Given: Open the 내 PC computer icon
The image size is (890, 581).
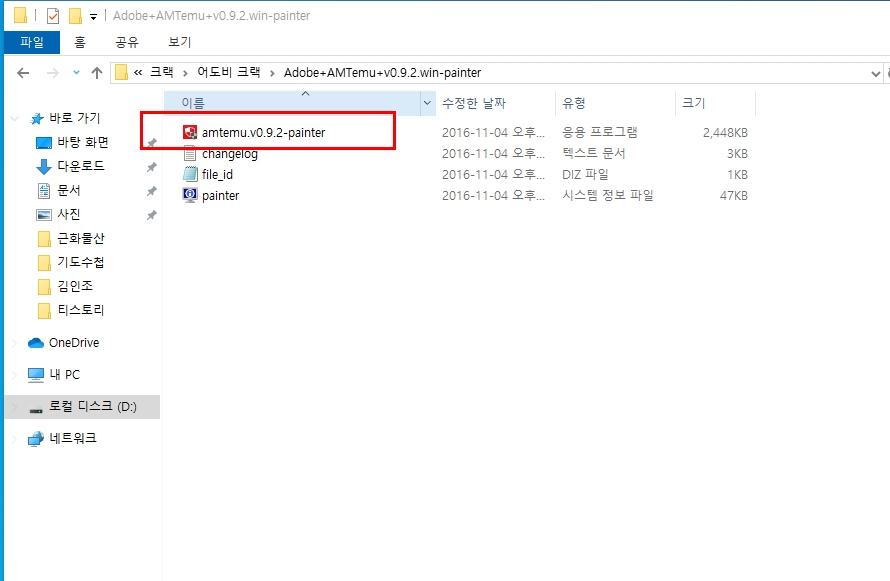Looking at the screenshot, I should 36,374.
